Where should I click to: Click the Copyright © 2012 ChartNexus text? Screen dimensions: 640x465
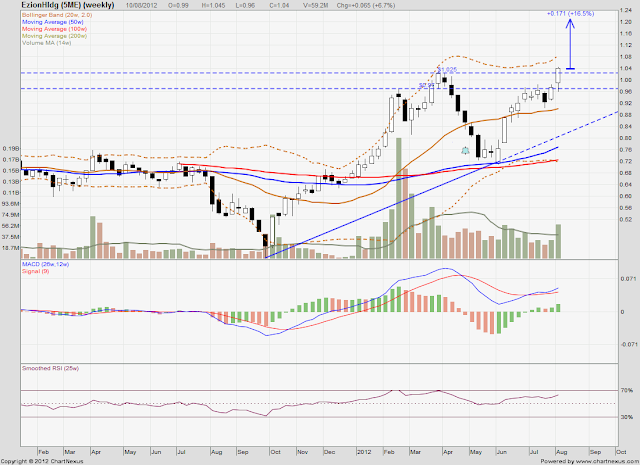tap(42, 461)
